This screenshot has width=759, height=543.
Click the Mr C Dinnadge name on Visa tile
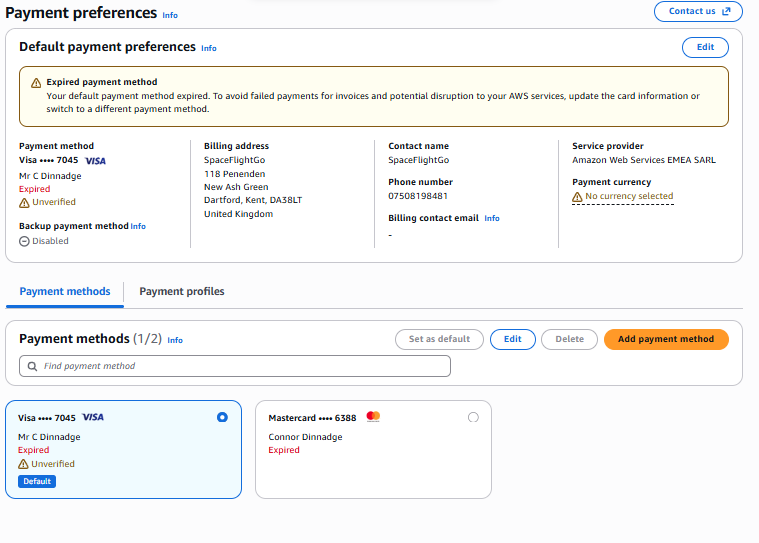(49, 437)
